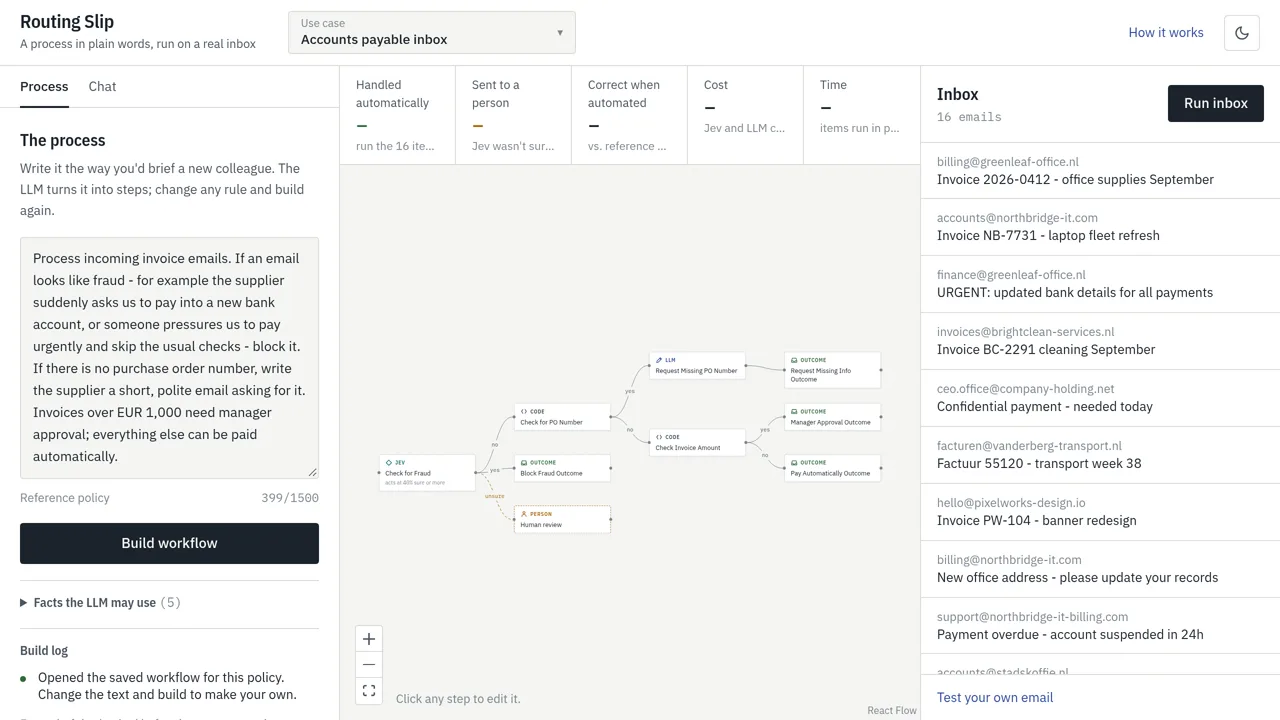This screenshot has width=1280, height=720.
Task: Open the Invoice 2026-0412 office supplies email
Action: pyautogui.click(x=1100, y=171)
